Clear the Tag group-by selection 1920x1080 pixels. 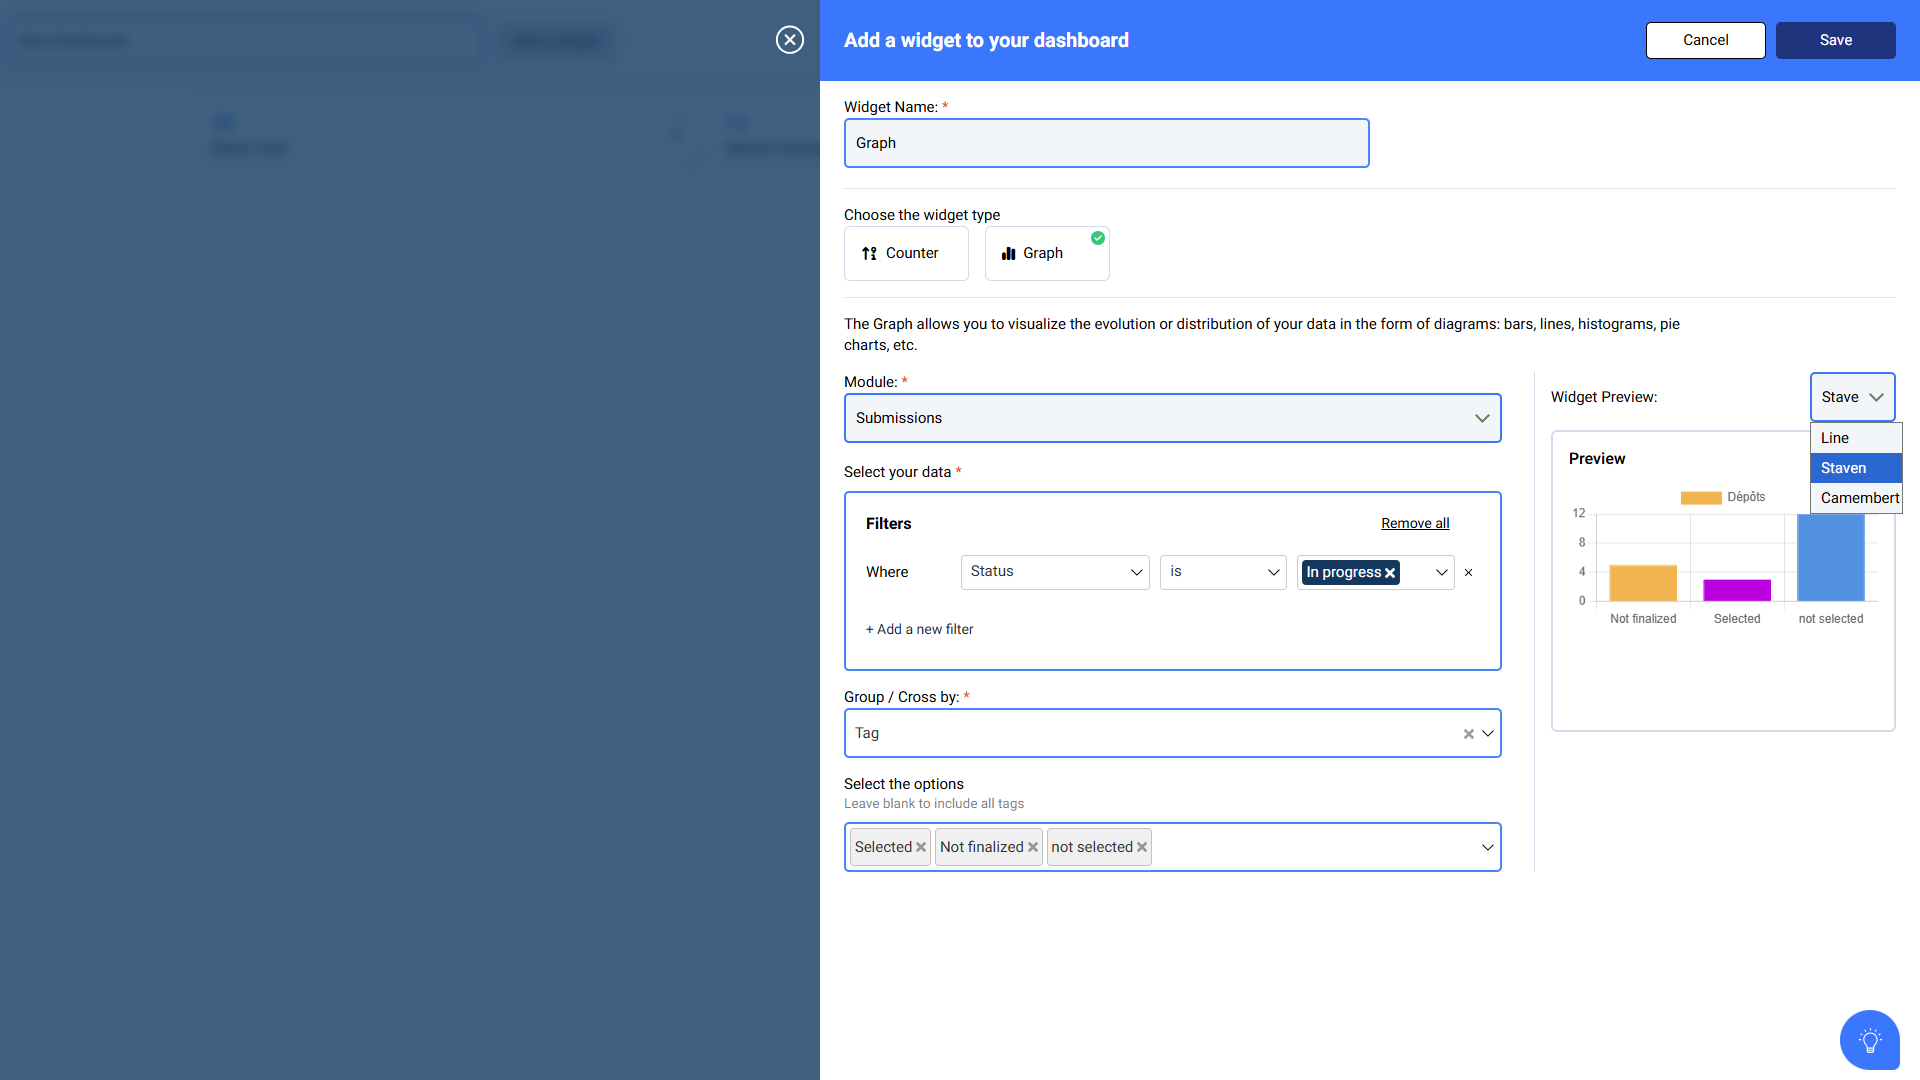point(1468,734)
